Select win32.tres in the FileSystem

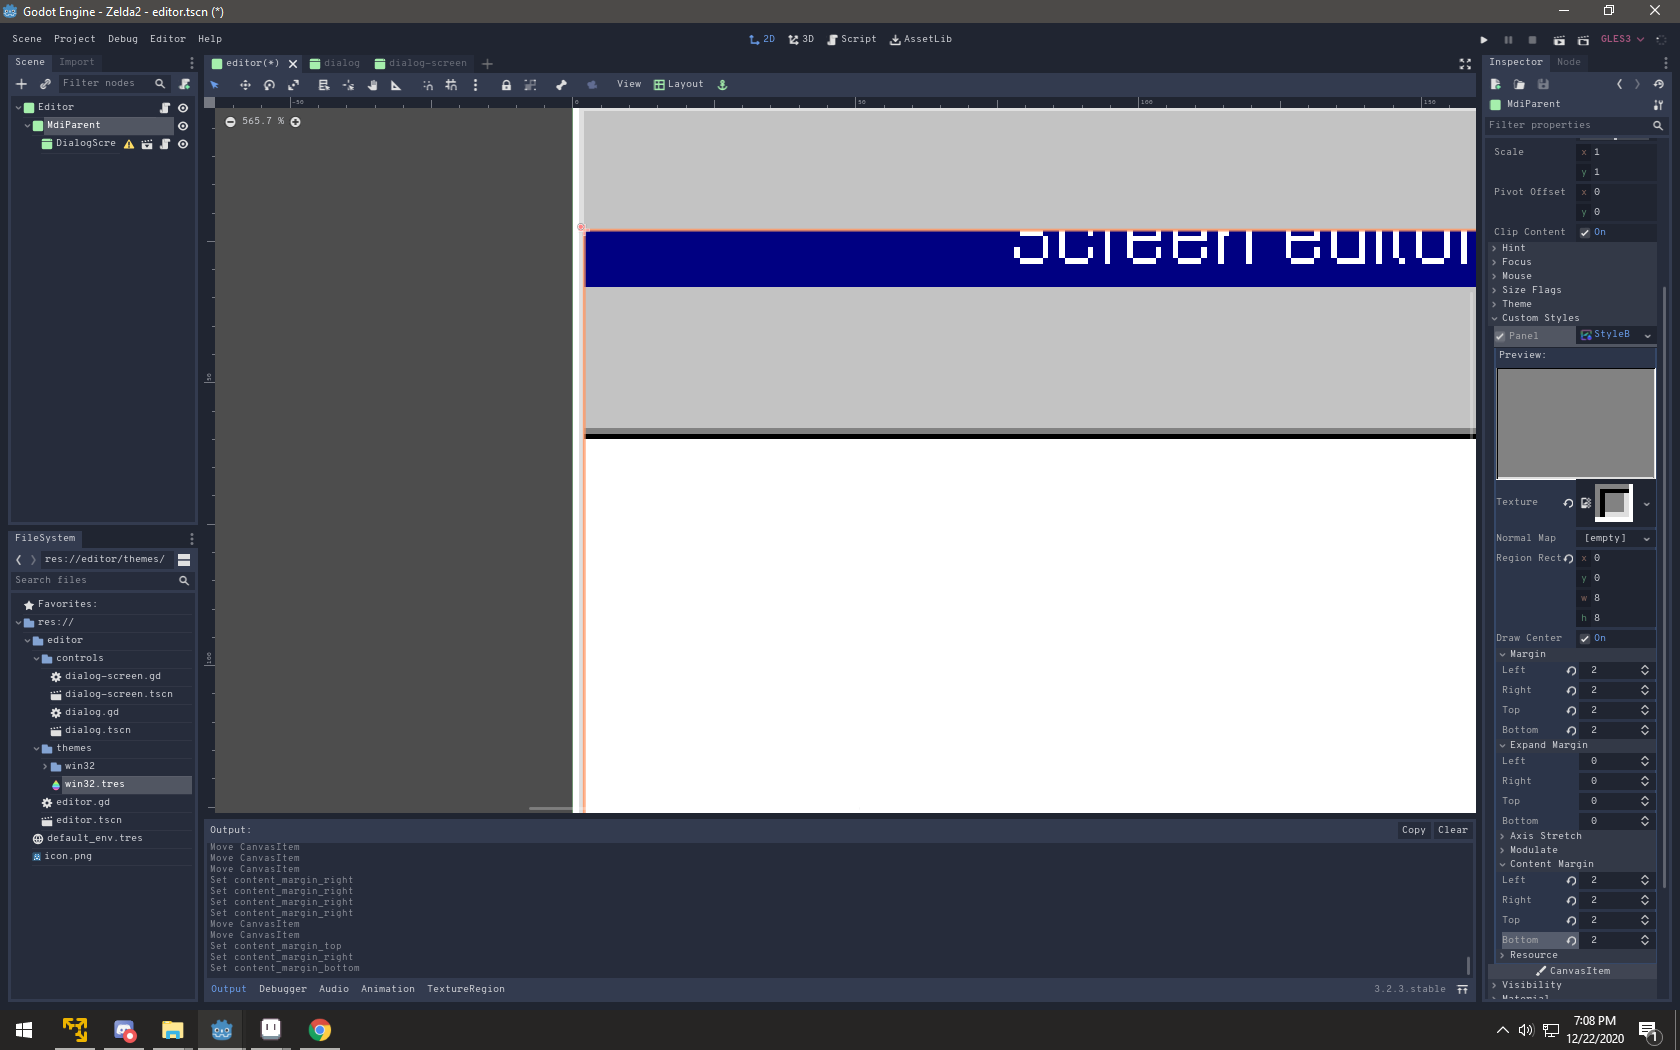[95, 784]
